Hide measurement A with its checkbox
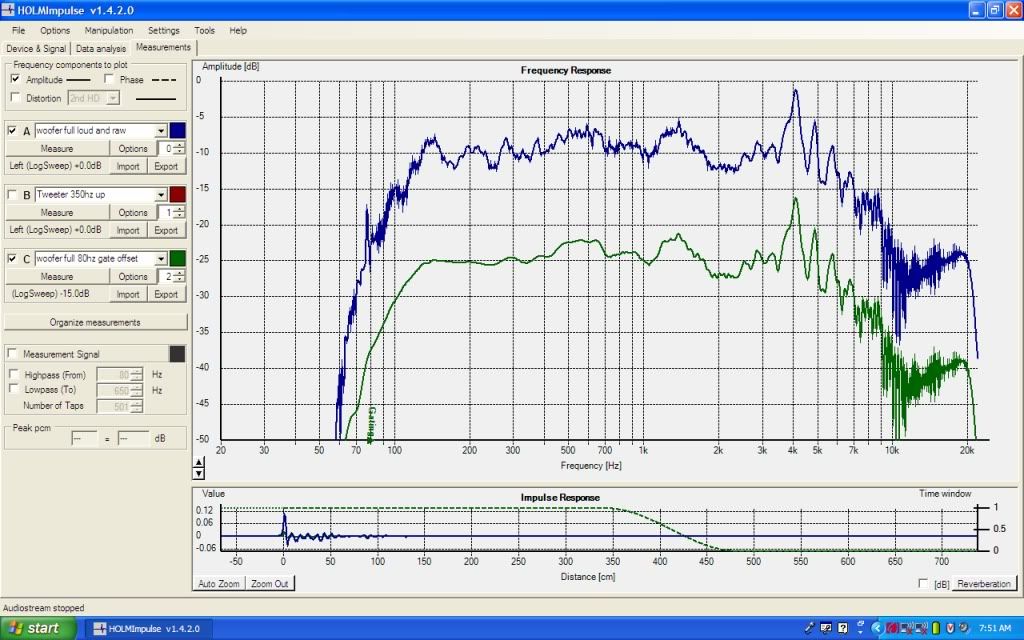The image size is (1024, 640). point(12,131)
